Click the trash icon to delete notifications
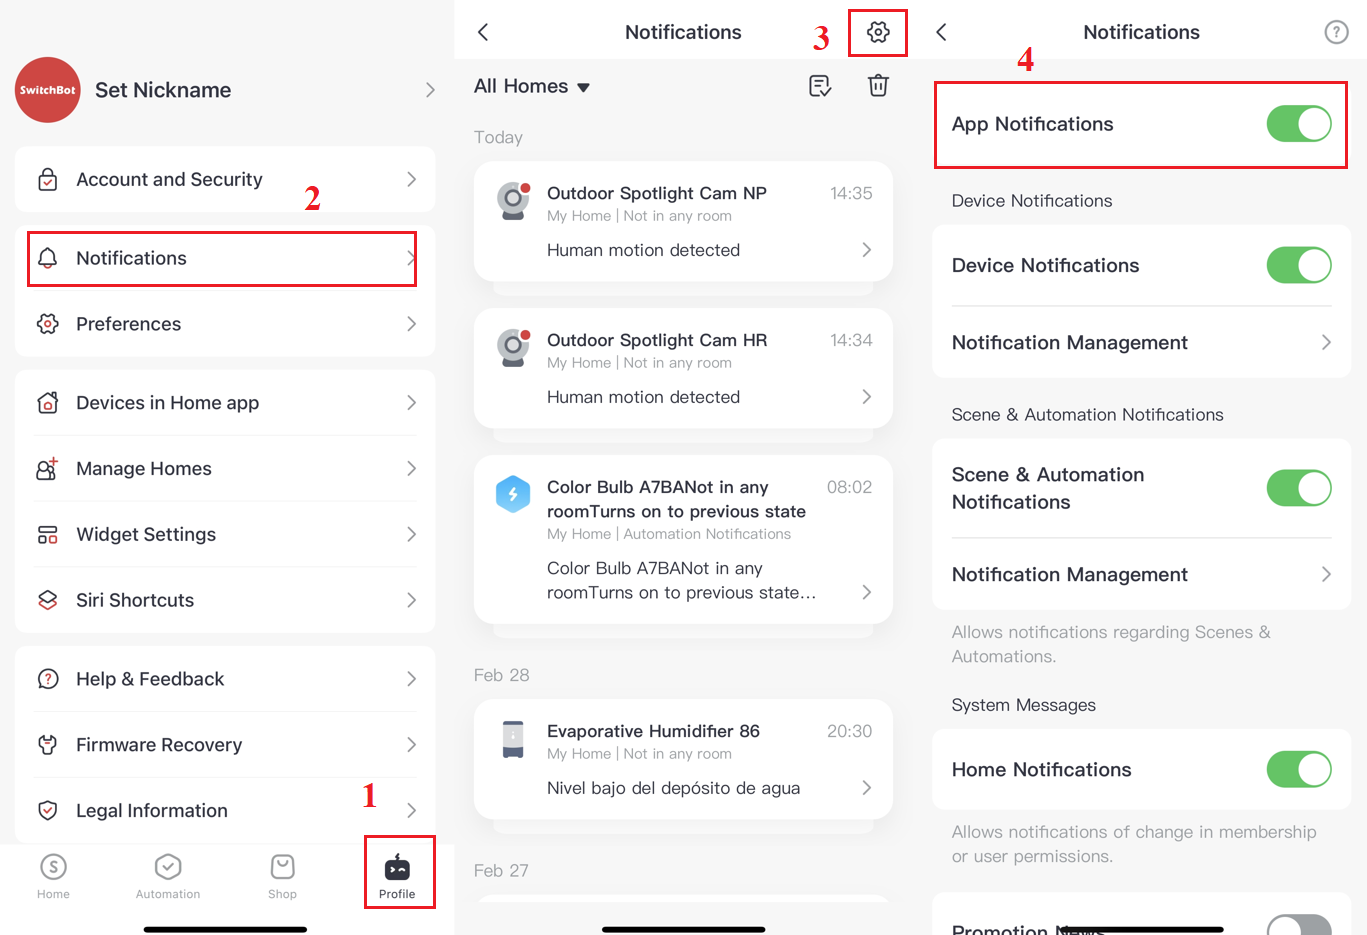The height and width of the screenshot is (935, 1367). 878,86
